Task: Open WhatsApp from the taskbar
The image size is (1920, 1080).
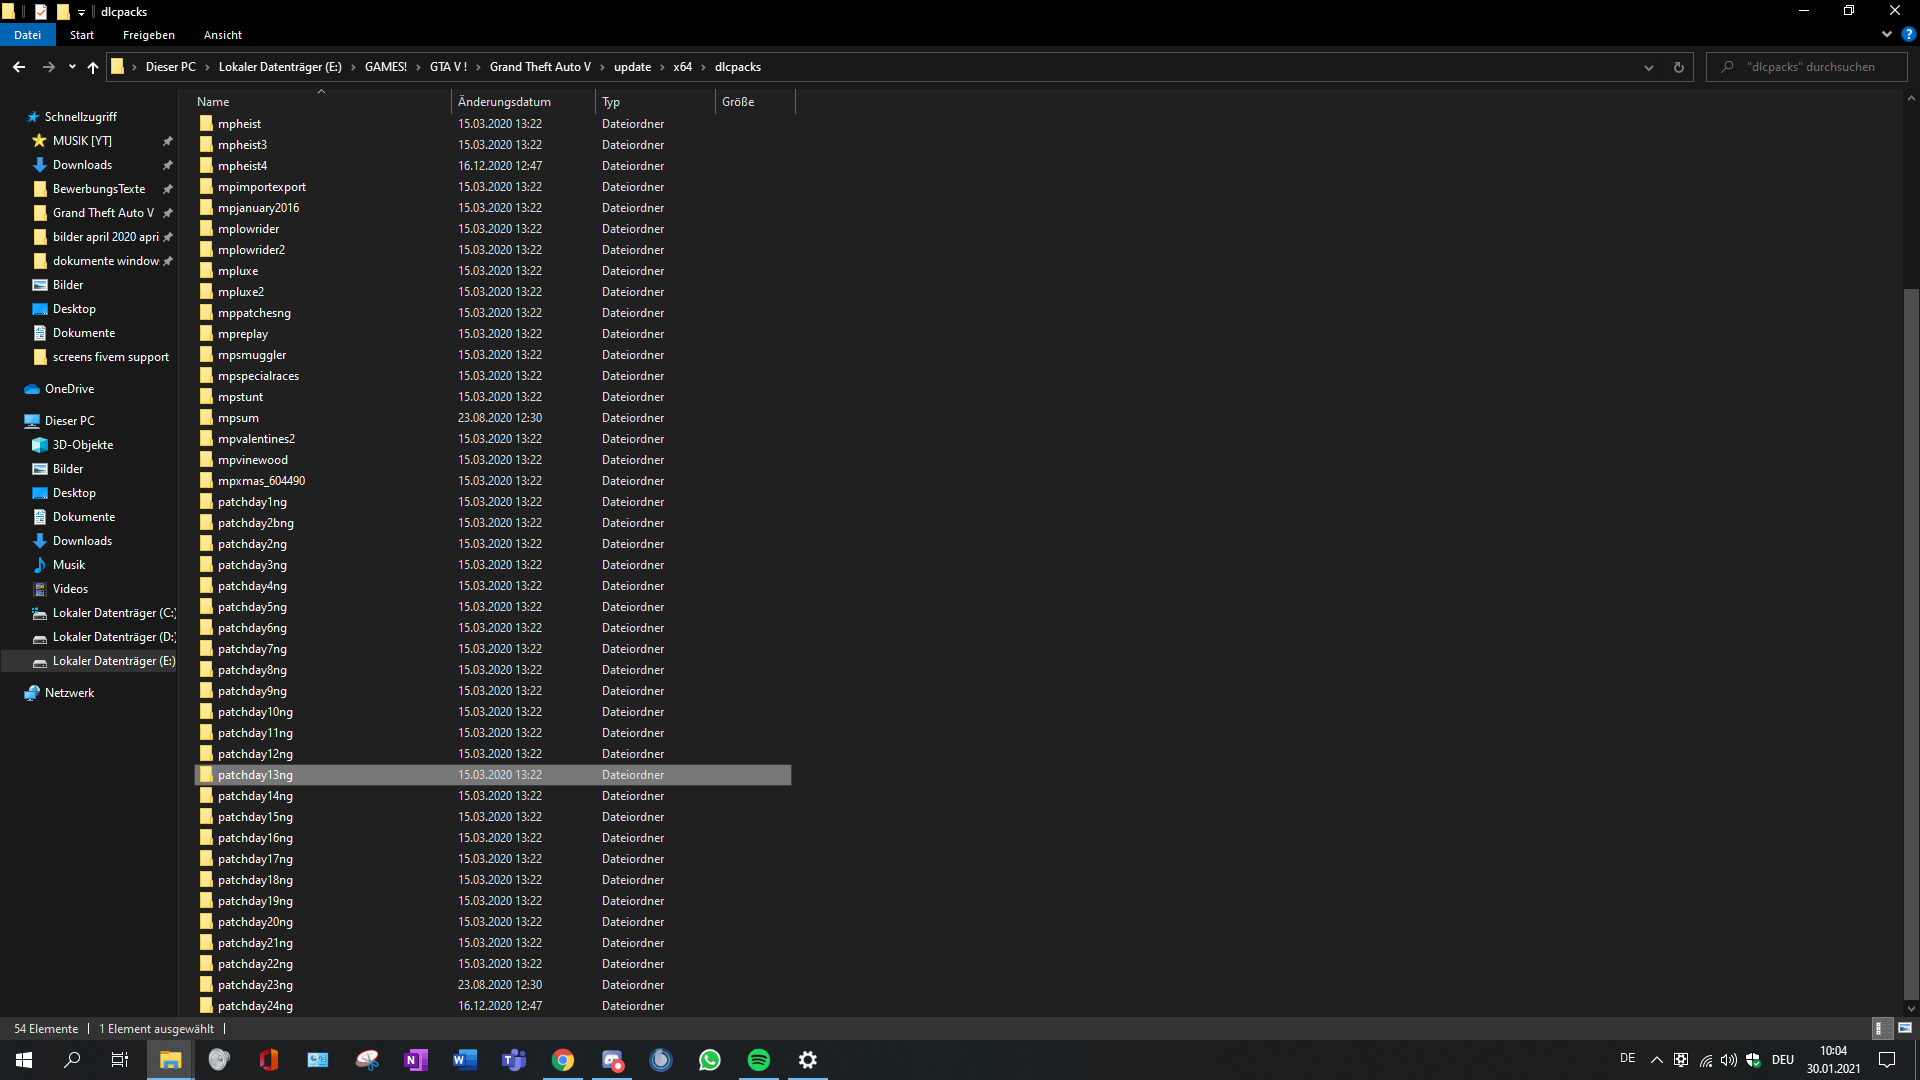Action: (710, 1060)
